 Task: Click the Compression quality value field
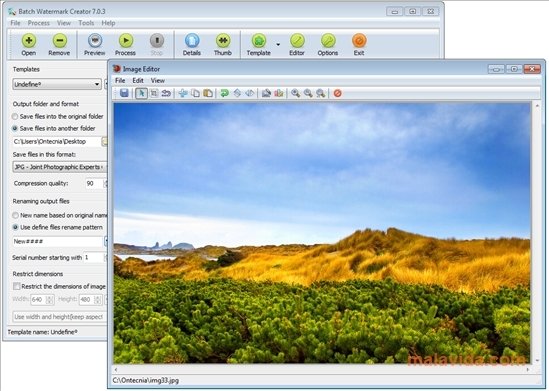click(93, 183)
